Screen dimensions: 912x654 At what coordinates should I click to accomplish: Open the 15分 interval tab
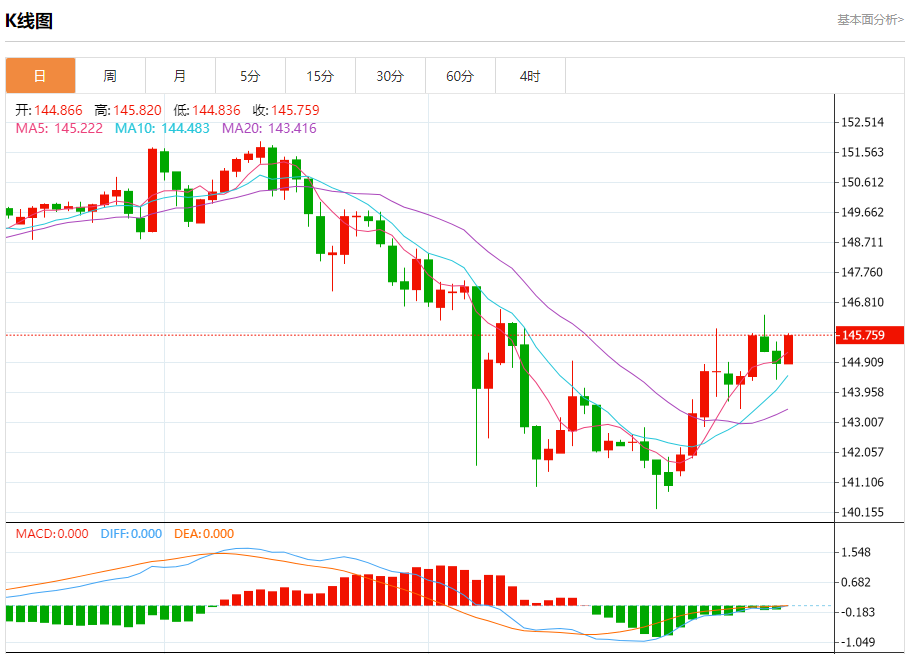point(320,76)
